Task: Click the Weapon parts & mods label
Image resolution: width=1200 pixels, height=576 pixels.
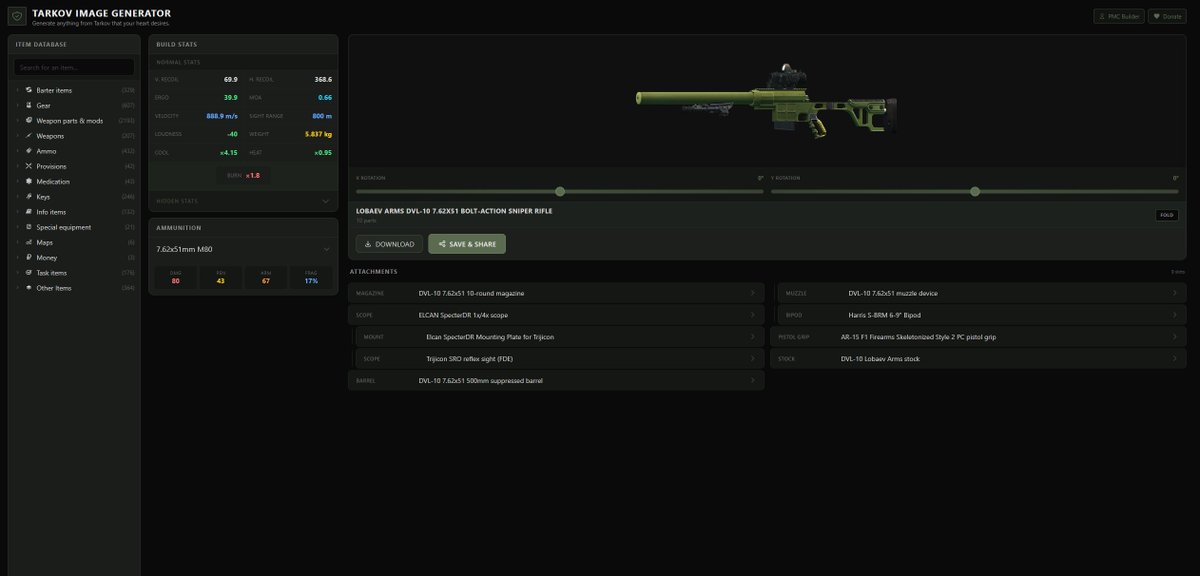Action: coord(70,120)
